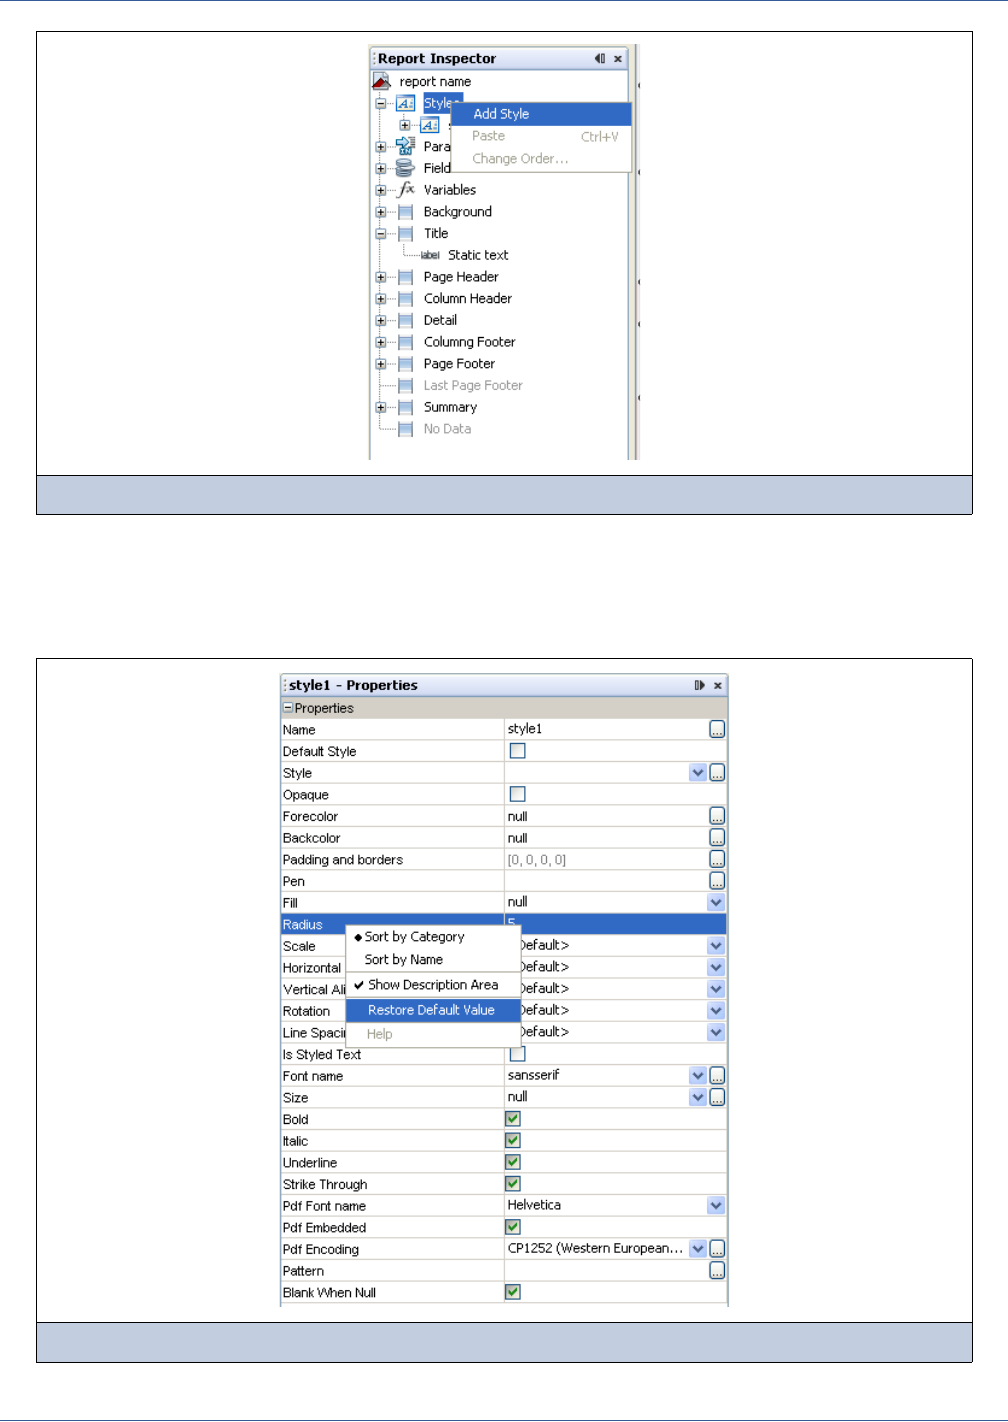The image size is (1008, 1422).
Task: Collapse the Styles tree node
Action: click(380, 103)
